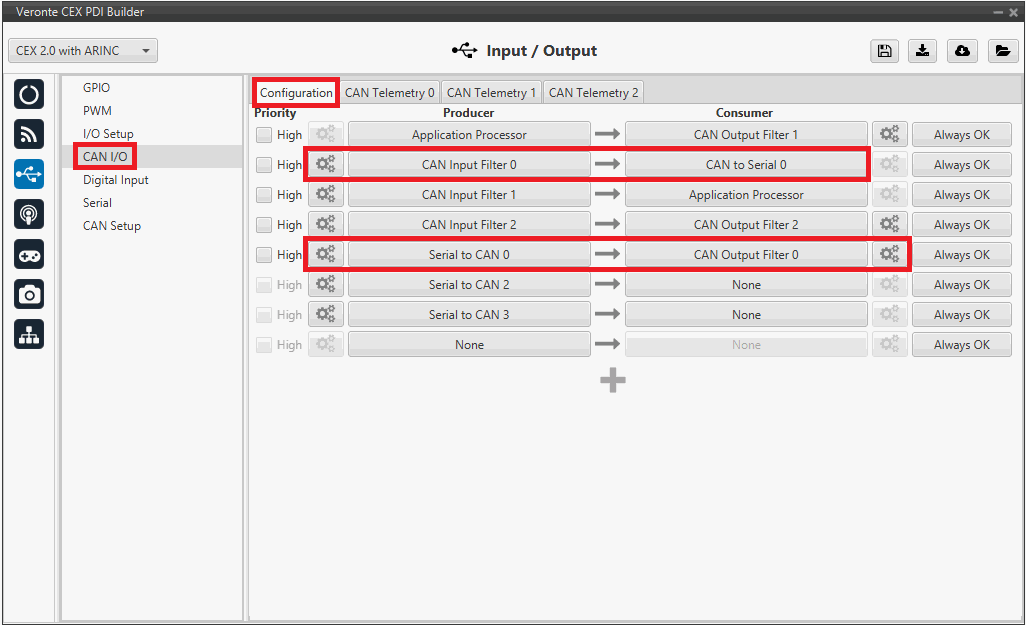
Task: Switch to the CAN Telemetry 1 tab
Action: (491, 93)
